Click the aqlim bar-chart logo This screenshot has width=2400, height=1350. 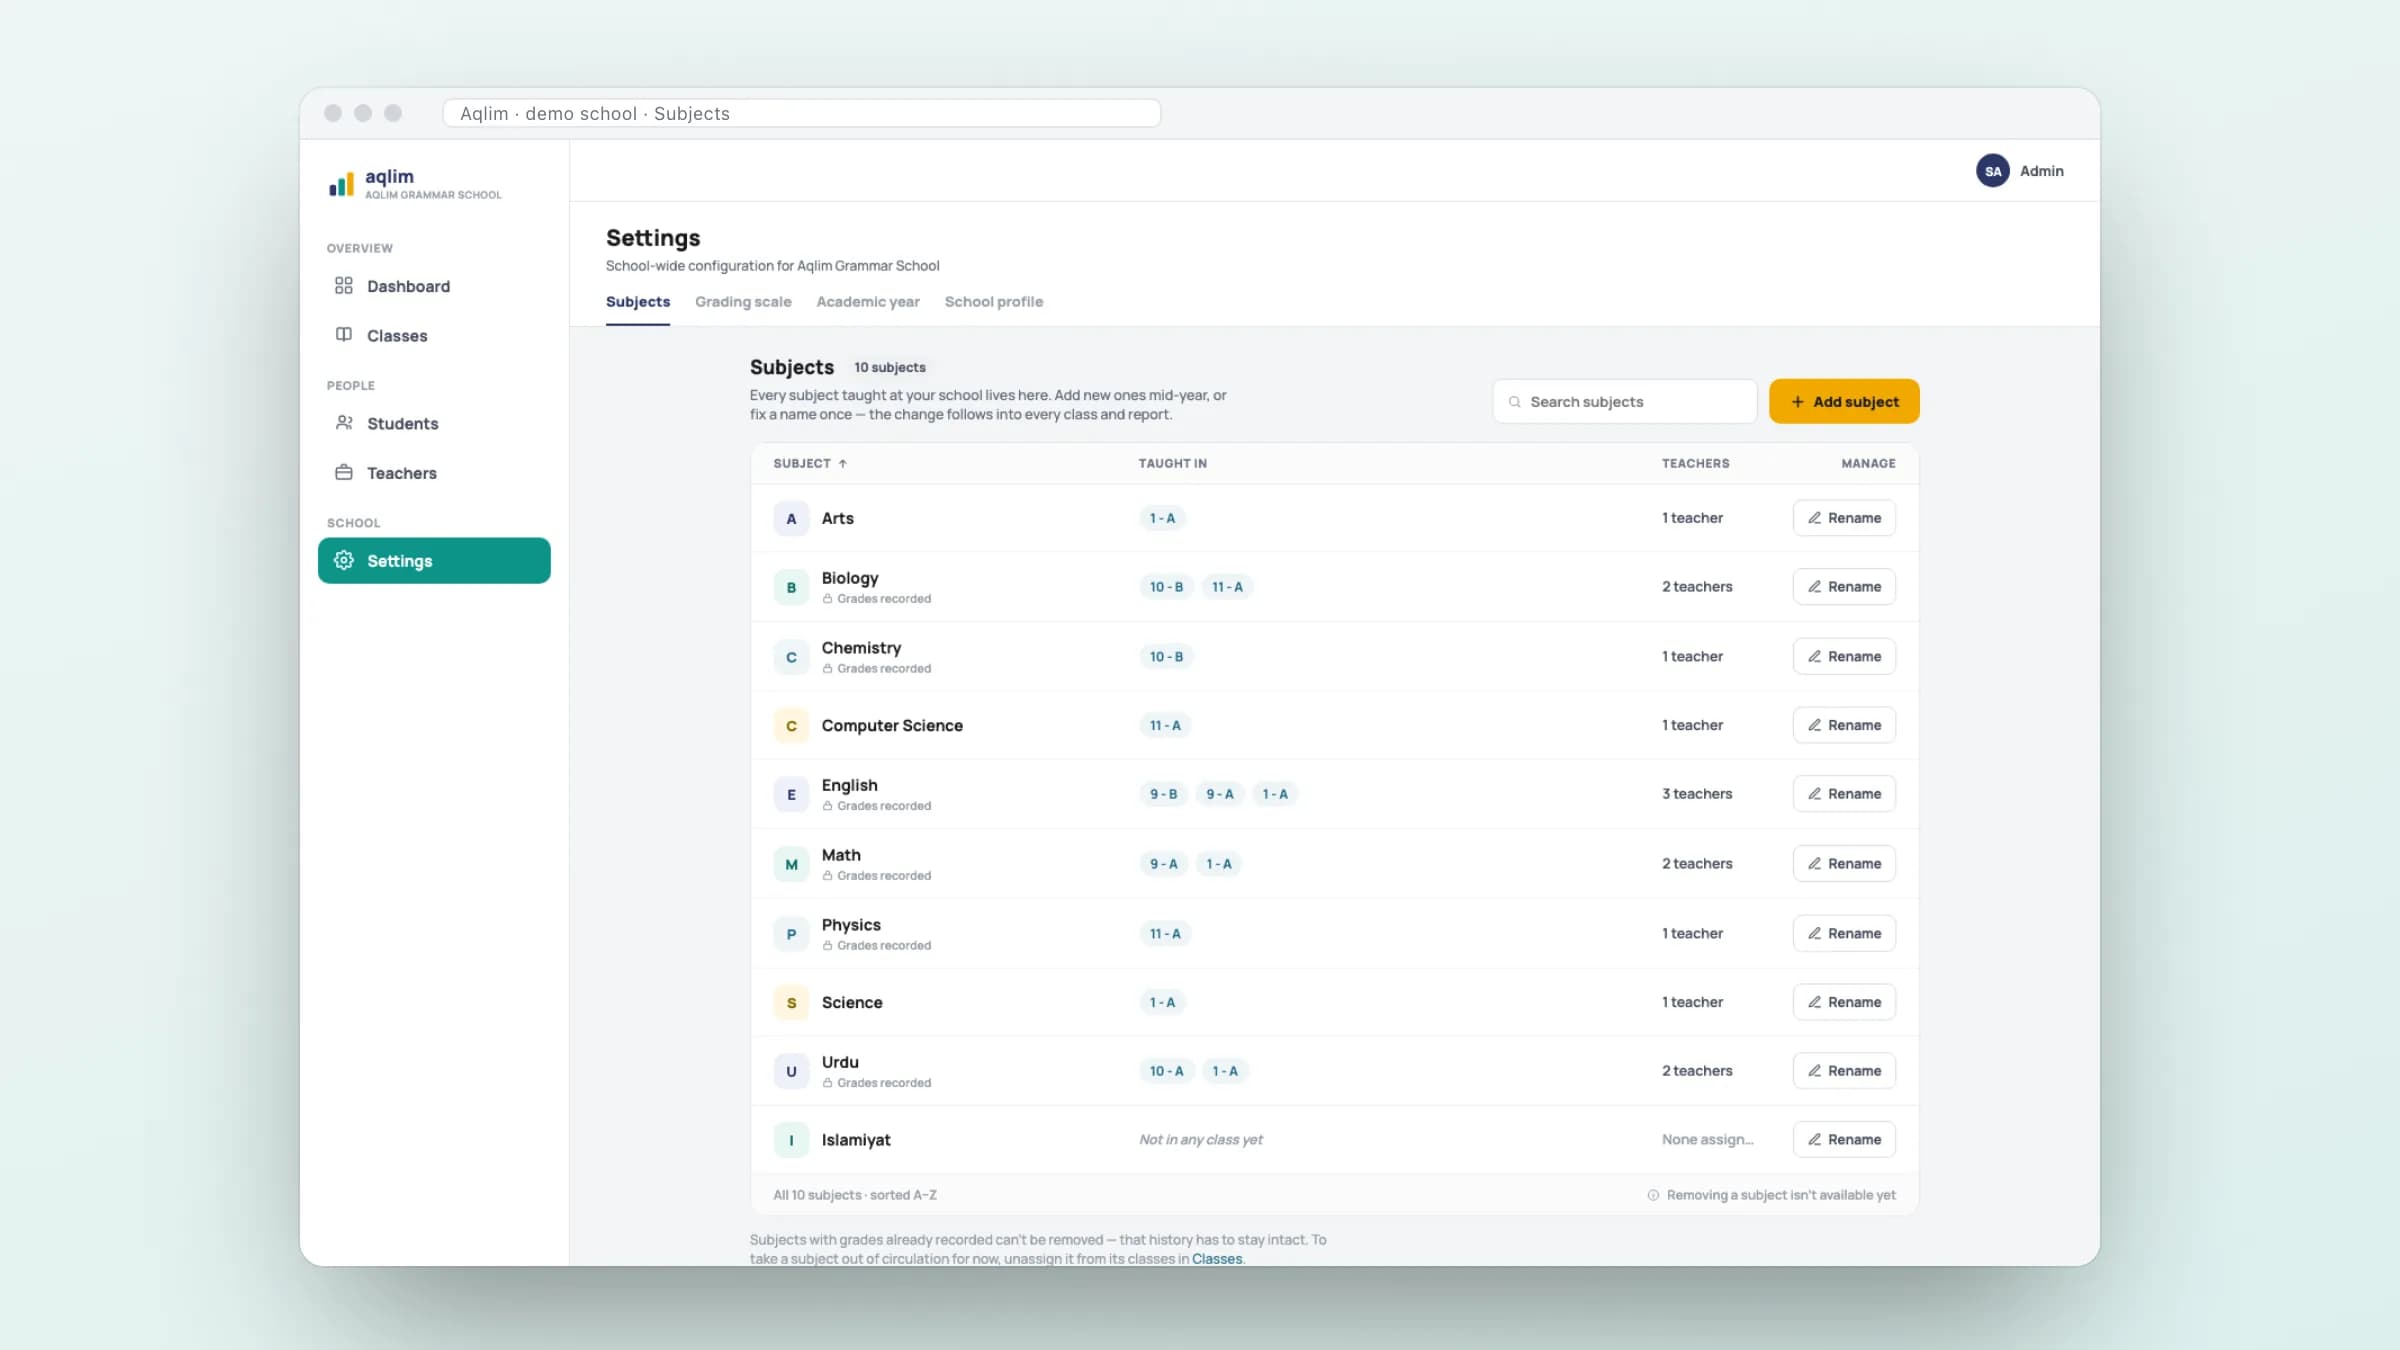(x=341, y=185)
